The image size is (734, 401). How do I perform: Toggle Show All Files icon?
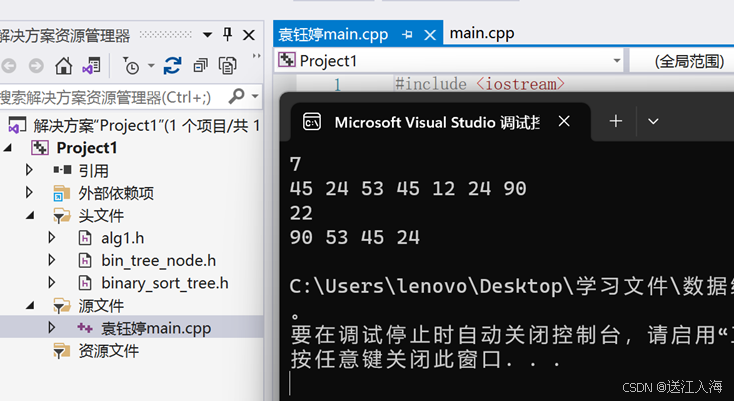pyautogui.click(x=228, y=66)
